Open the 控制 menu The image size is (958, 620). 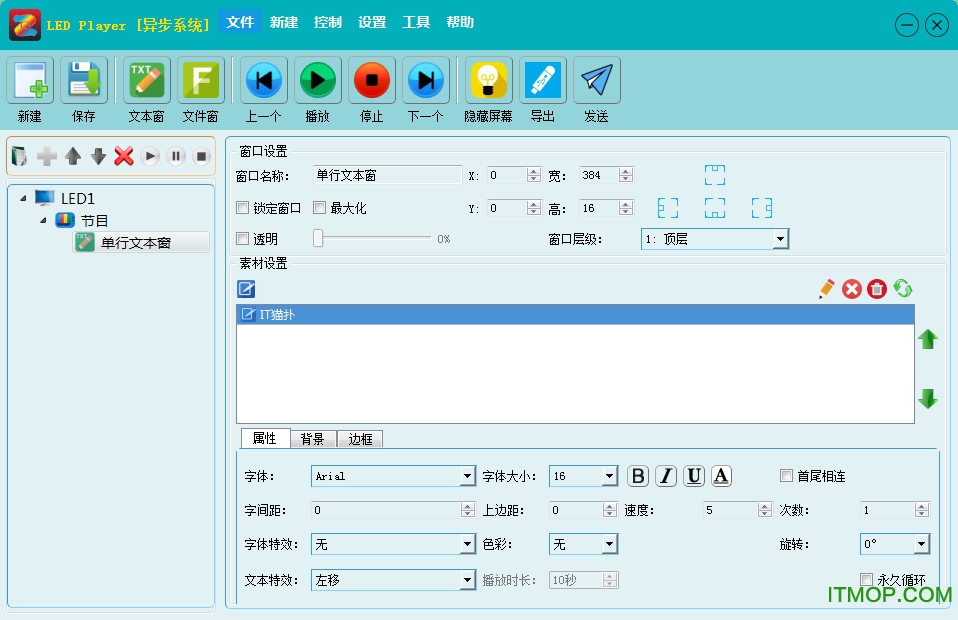328,22
